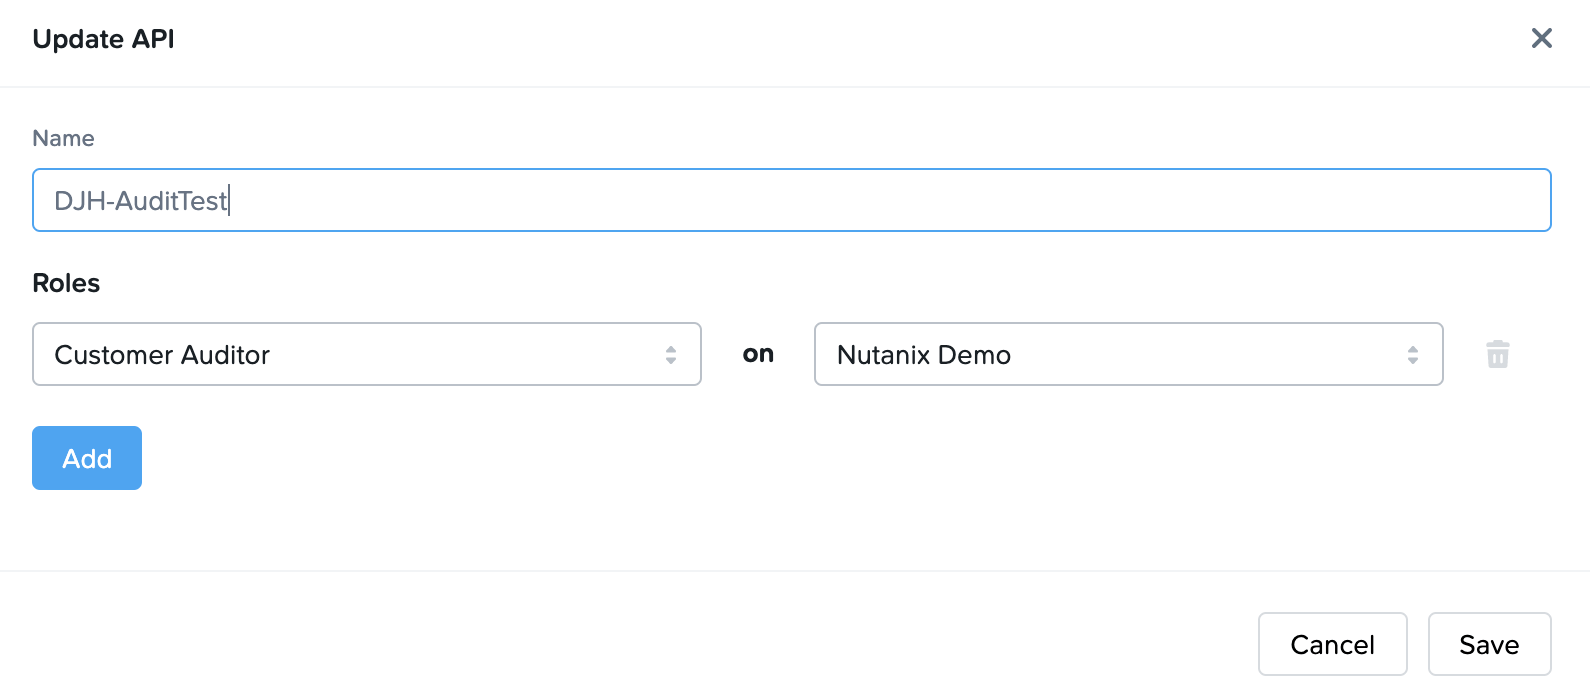Image resolution: width=1590 pixels, height=700 pixels.
Task: Select the Nutanix Demo text
Action: coord(923,355)
